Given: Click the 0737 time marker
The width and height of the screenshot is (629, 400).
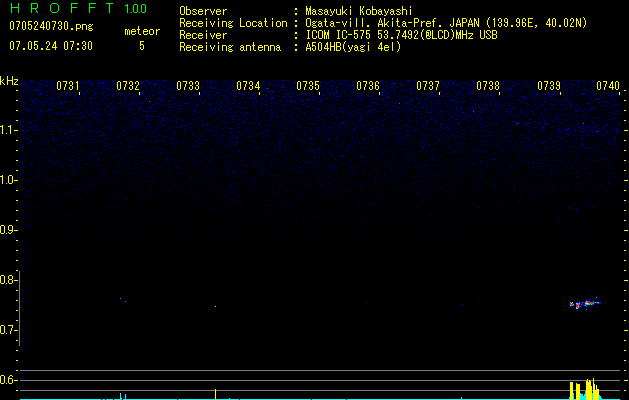Looking at the screenshot, I should 428,86.
